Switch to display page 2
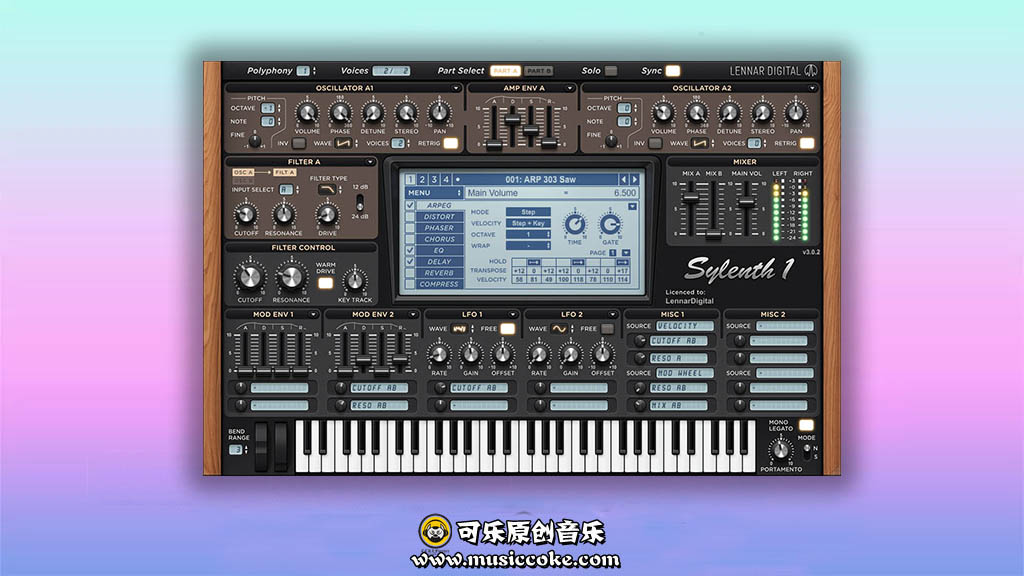 [423, 180]
